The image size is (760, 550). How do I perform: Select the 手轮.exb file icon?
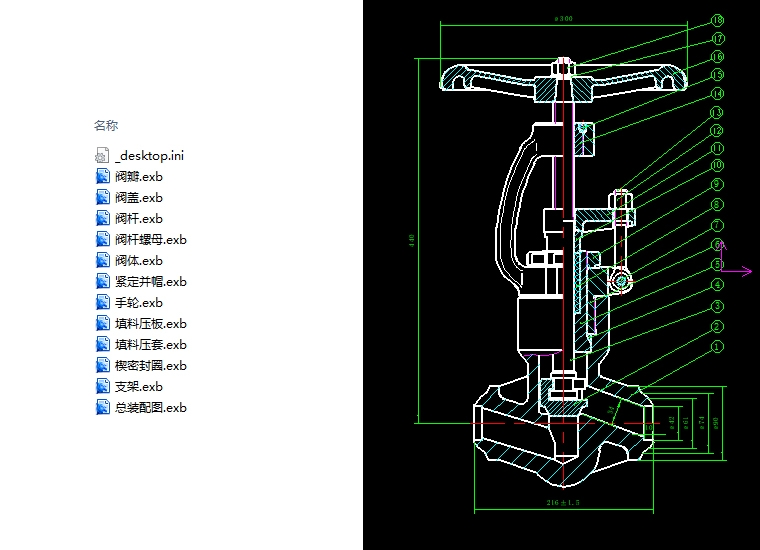coord(102,302)
